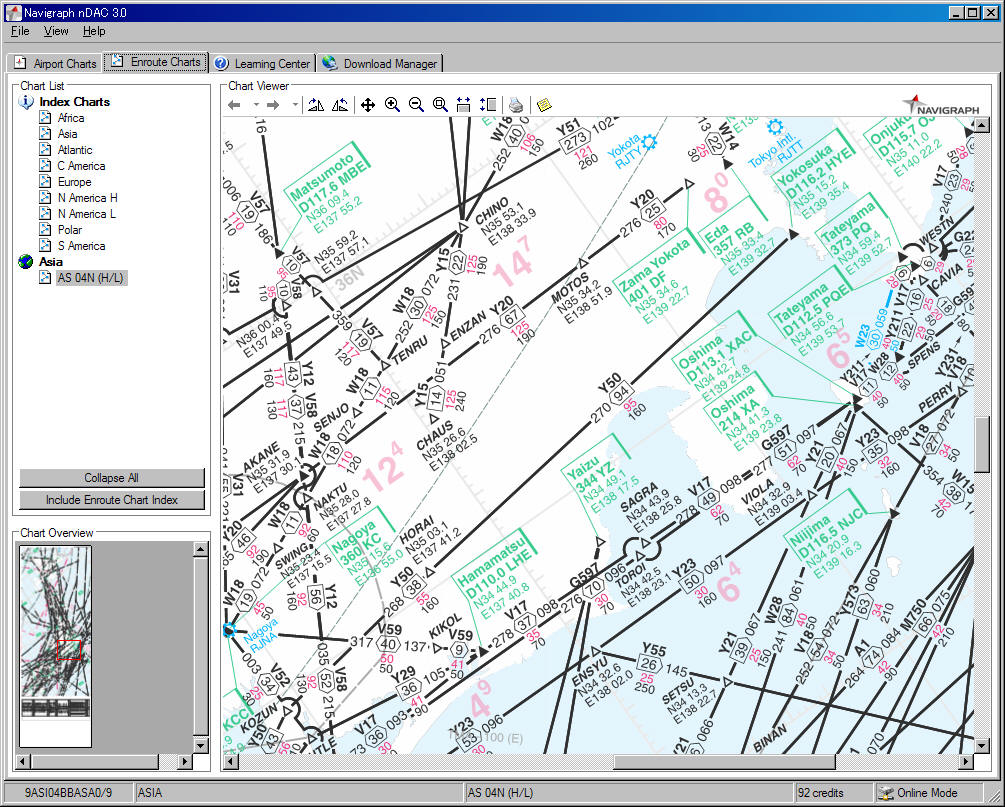Select the zoom in magnifier tool
Image resolution: width=1005 pixels, height=807 pixels.
tap(392, 105)
